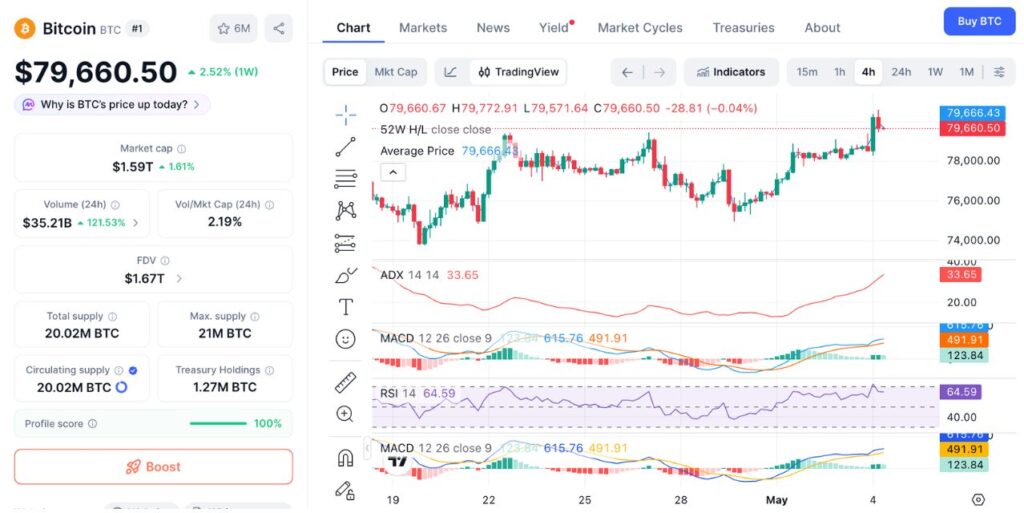Click Treasury Holdings info icon

(x=270, y=371)
